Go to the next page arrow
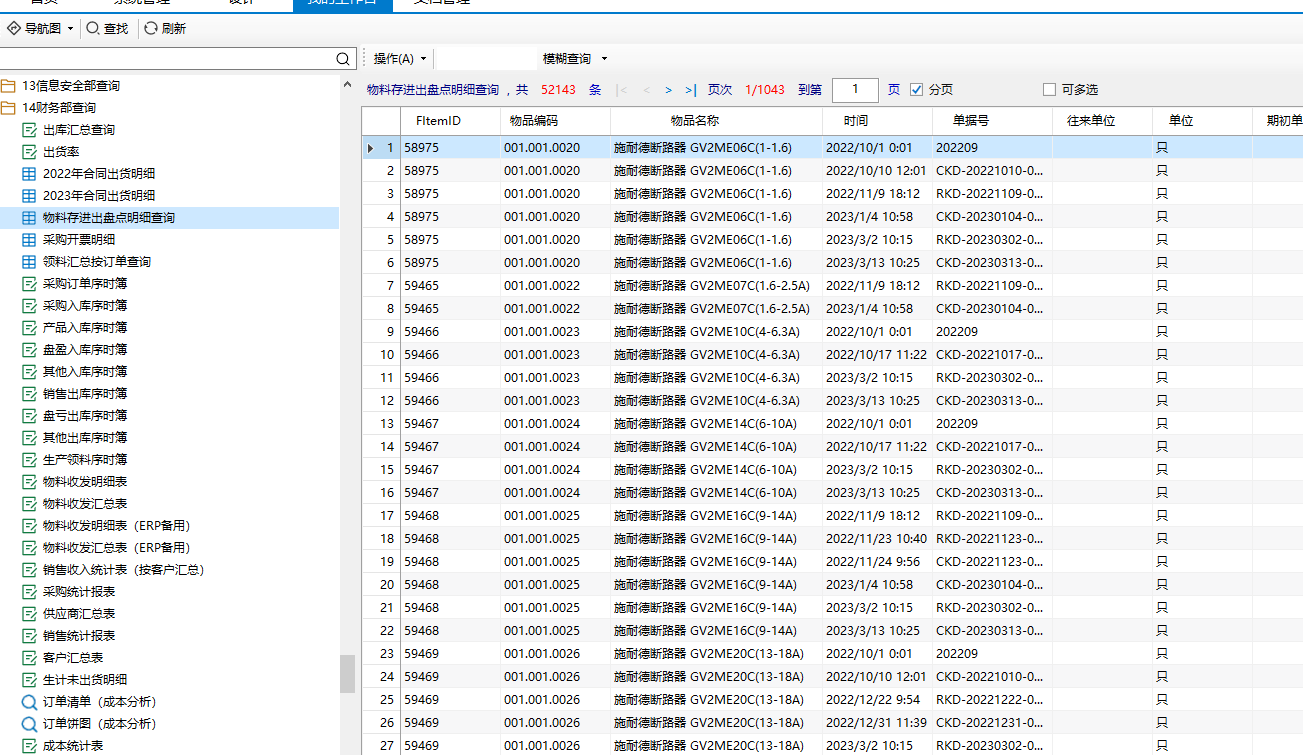 668,90
